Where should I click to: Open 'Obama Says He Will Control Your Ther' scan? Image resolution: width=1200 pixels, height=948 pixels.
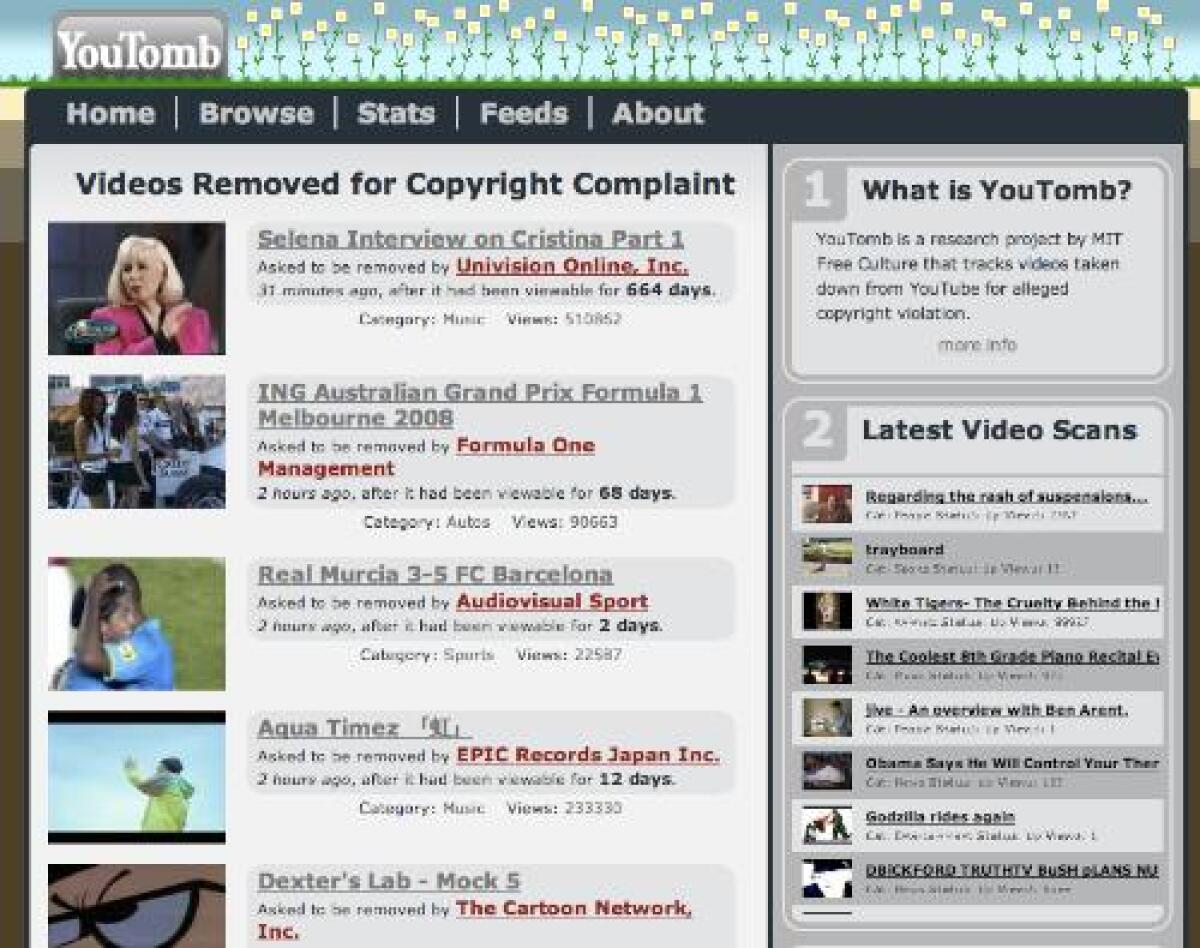click(x=1012, y=763)
